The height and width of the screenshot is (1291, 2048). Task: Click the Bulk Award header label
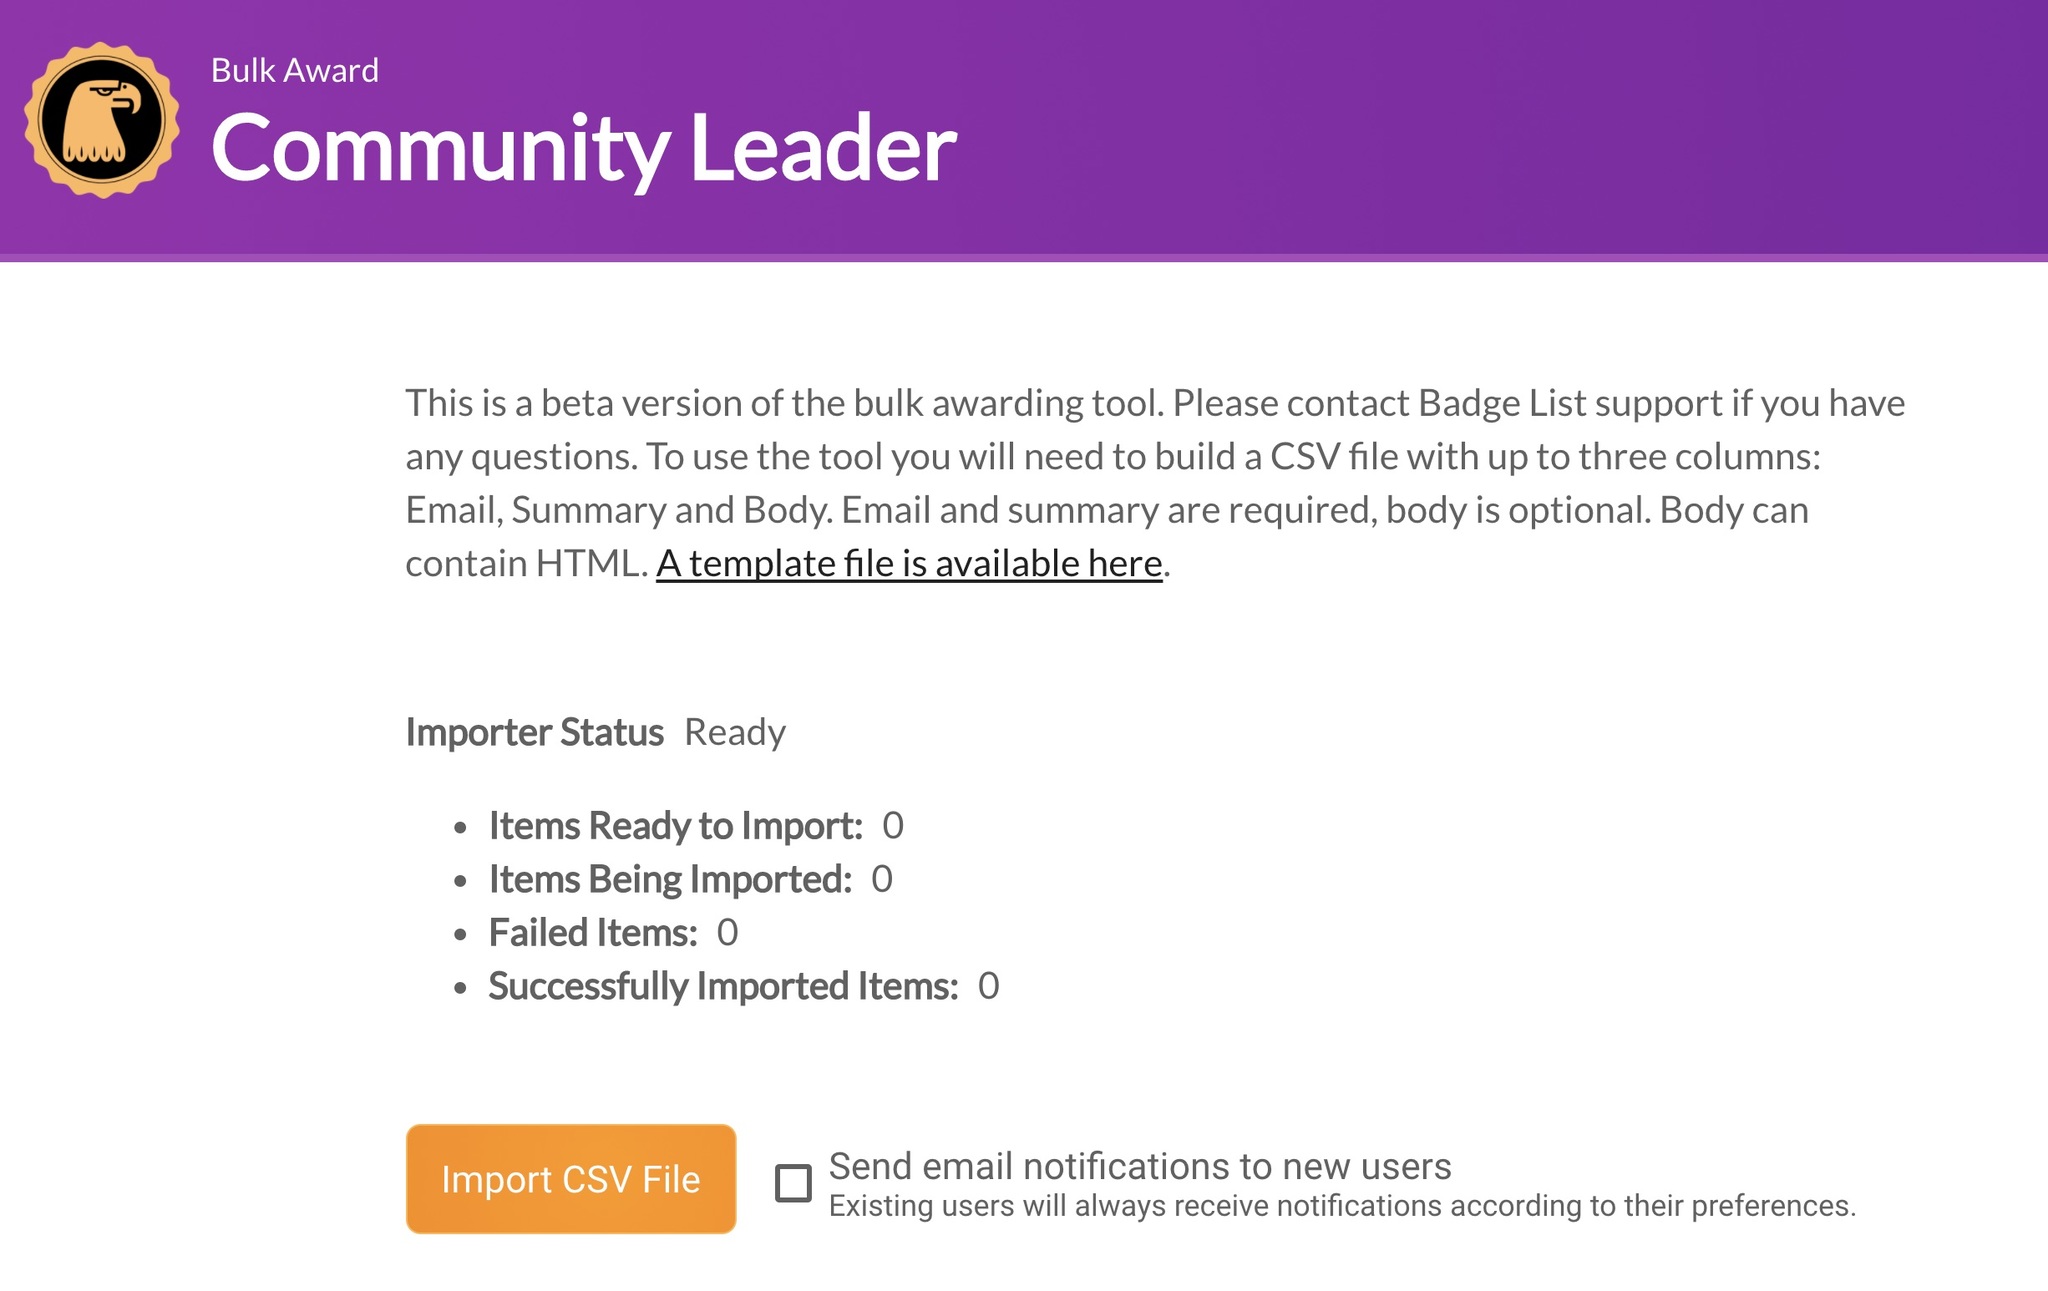[x=295, y=71]
